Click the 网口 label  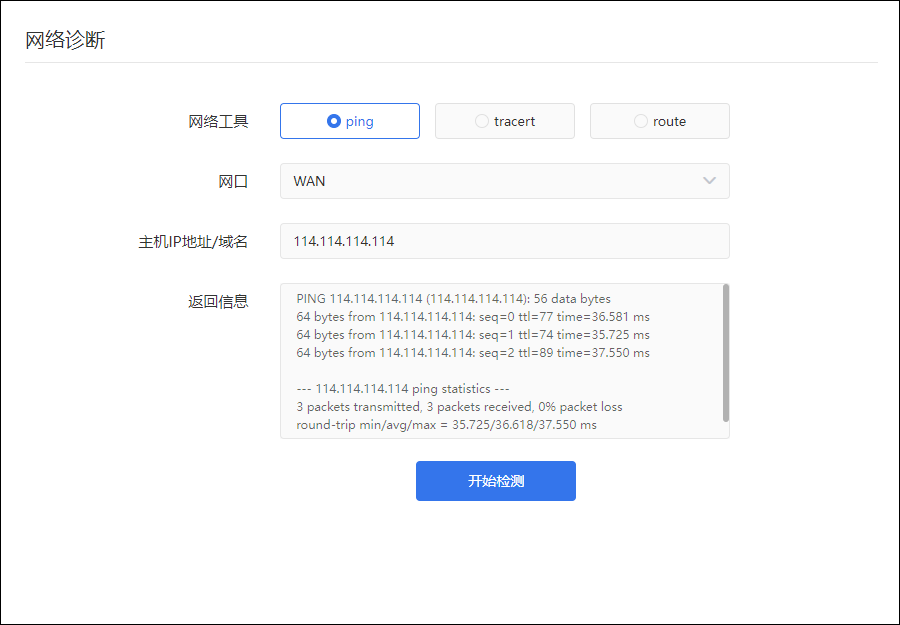coord(233,182)
